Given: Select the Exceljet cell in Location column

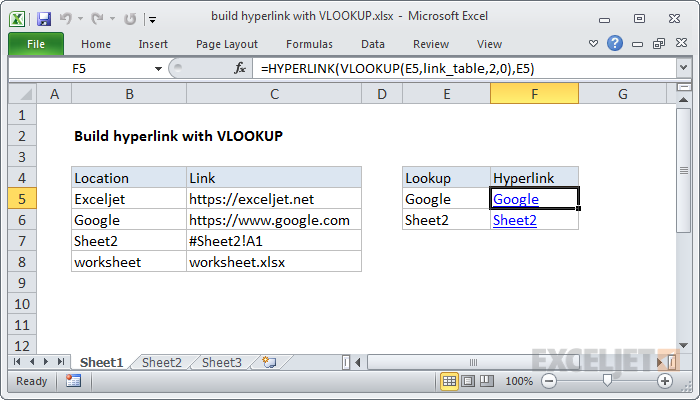Looking at the screenshot, I should click(x=129, y=199).
